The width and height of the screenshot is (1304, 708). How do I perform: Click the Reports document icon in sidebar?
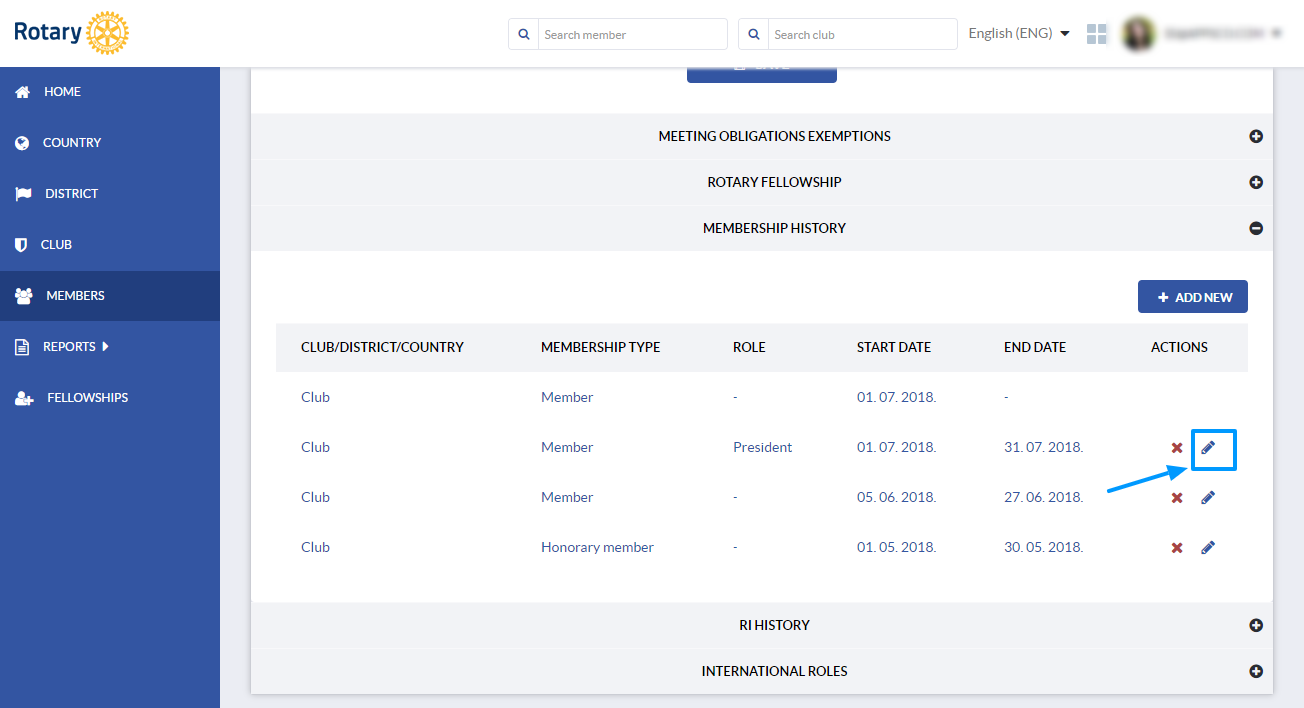pyautogui.click(x=22, y=347)
